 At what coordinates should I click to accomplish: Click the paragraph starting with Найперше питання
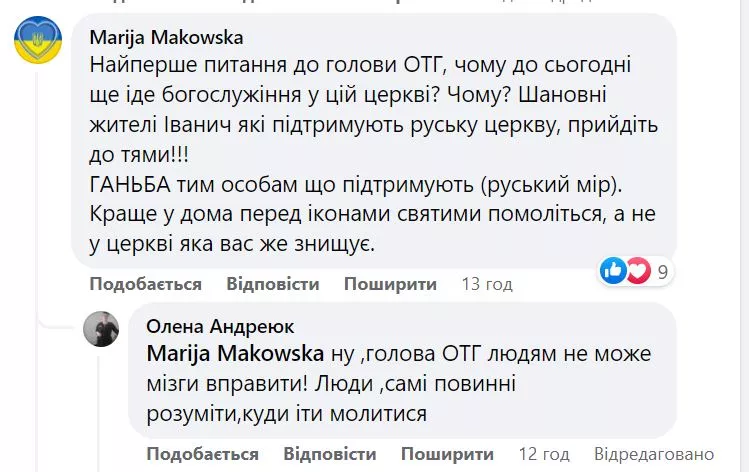click(370, 98)
